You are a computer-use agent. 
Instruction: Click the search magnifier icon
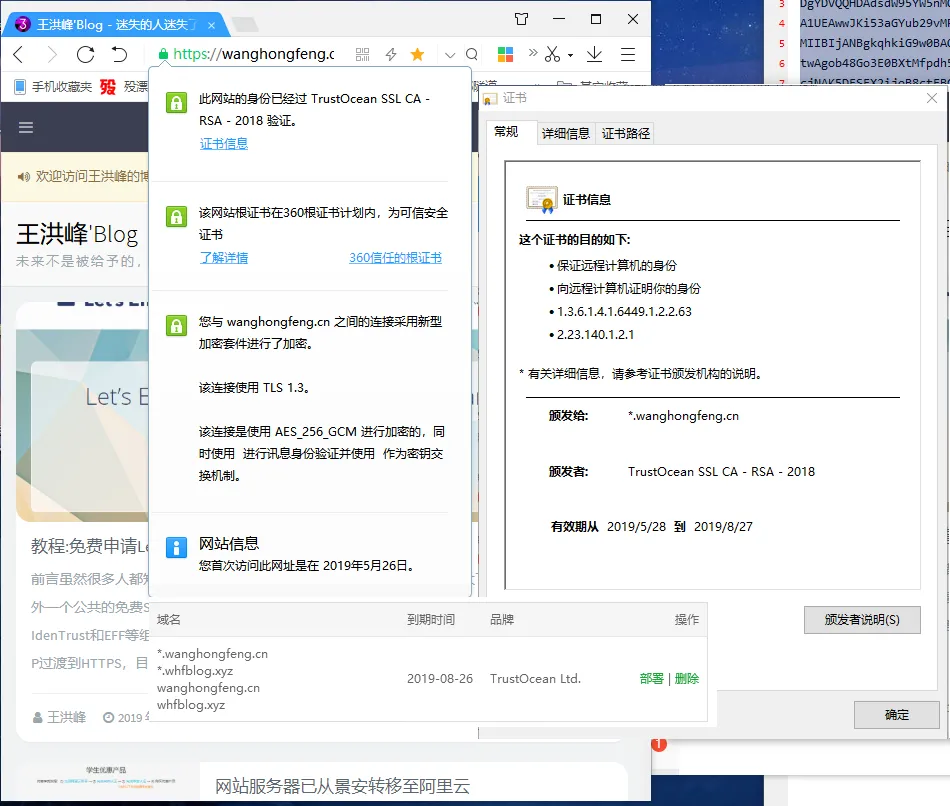click(471, 55)
